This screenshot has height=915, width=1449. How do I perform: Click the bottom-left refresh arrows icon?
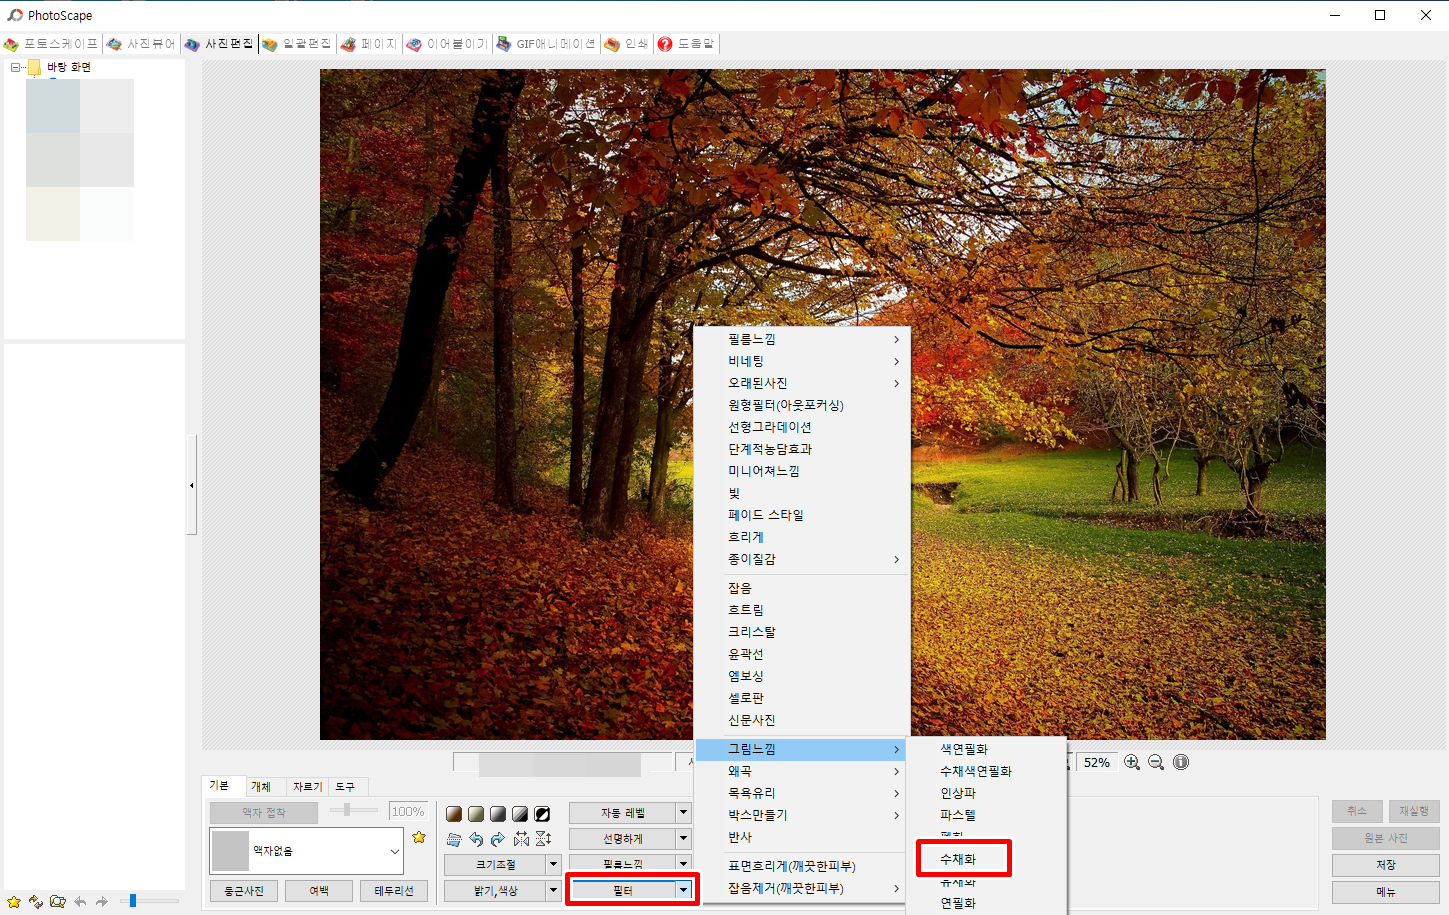[36, 901]
